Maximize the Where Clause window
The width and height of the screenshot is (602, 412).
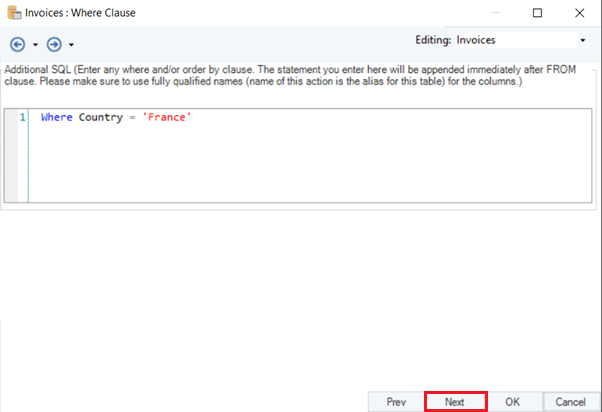[537, 13]
